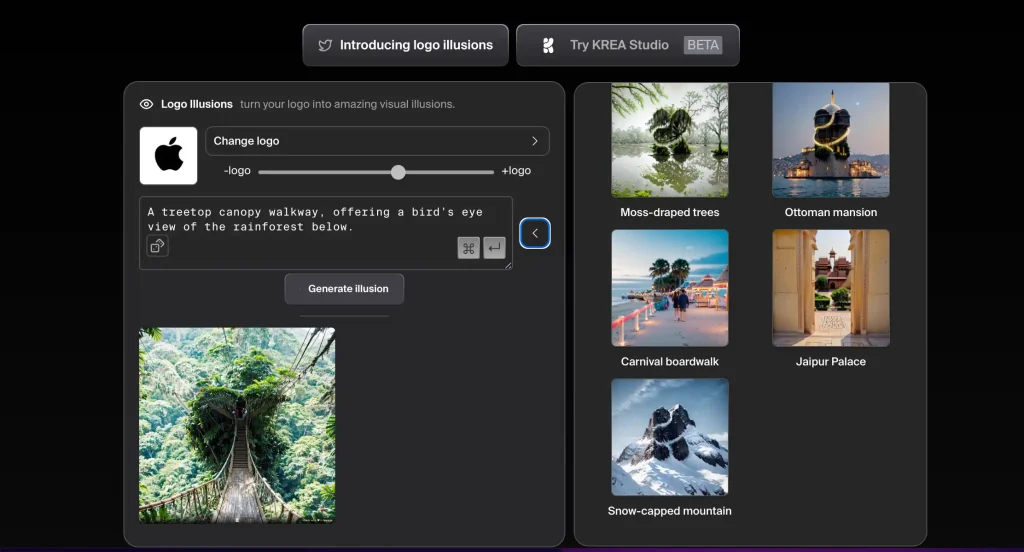Screen dimensions: 1024x552
Task: Click the chevron arrow on Change logo
Action: point(535,141)
